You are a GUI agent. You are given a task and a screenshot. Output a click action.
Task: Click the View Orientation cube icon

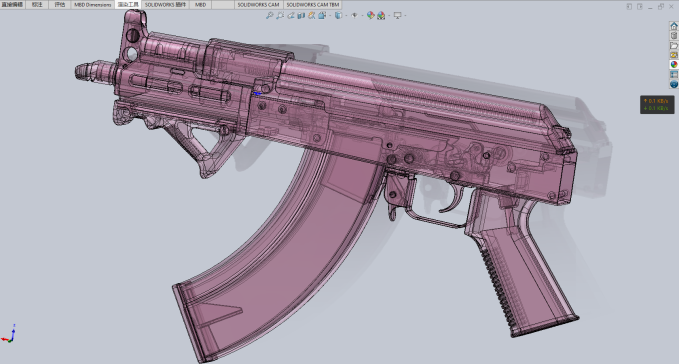322,16
